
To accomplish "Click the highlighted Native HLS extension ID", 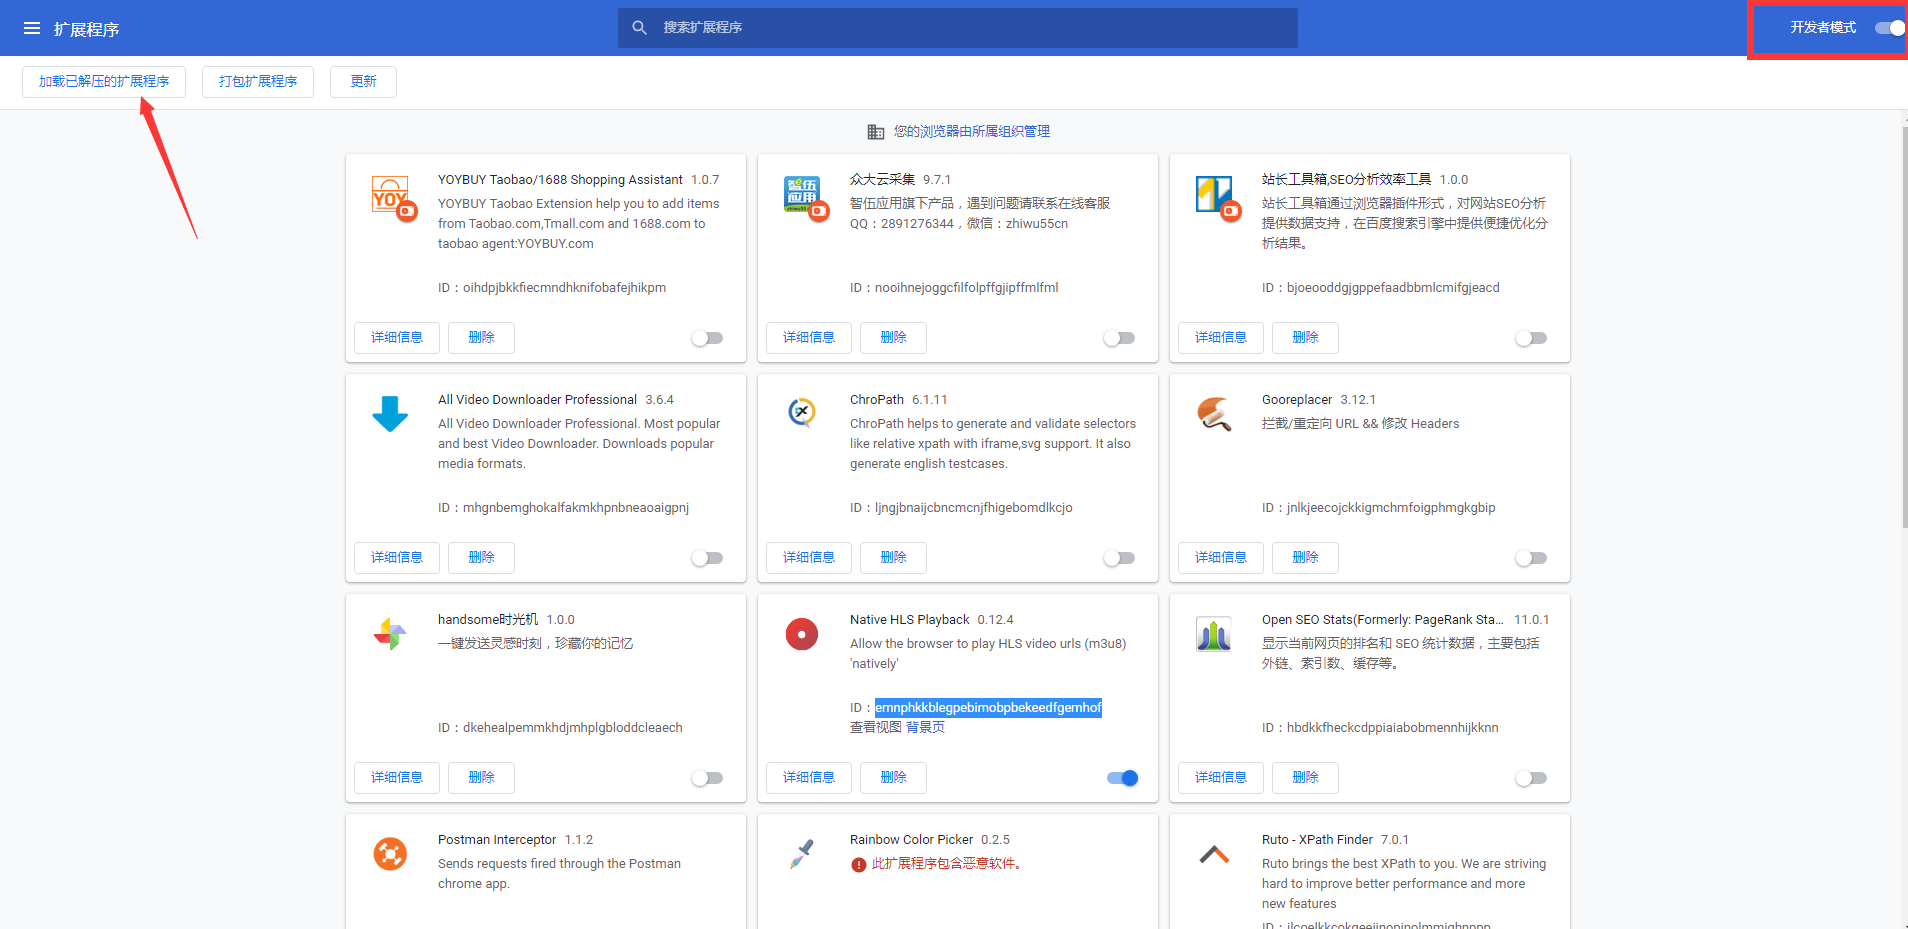I will [988, 708].
